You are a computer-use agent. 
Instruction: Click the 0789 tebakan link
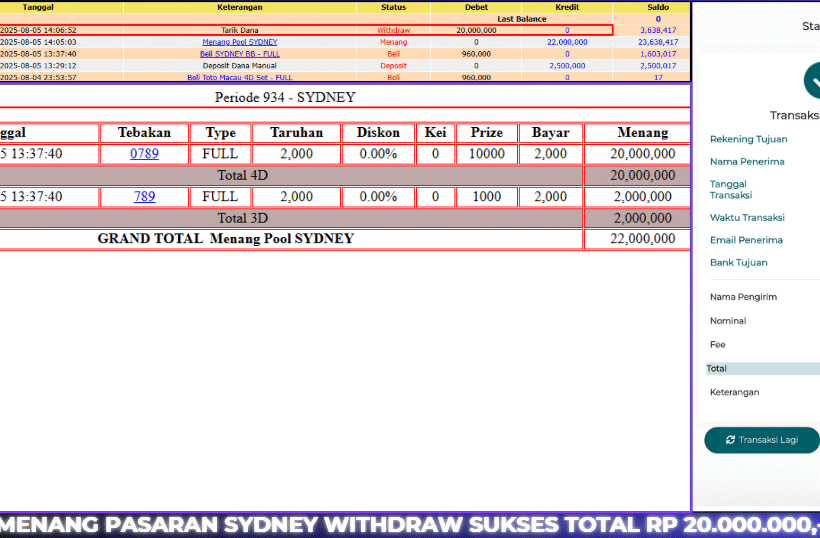click(x=144, y=154)
